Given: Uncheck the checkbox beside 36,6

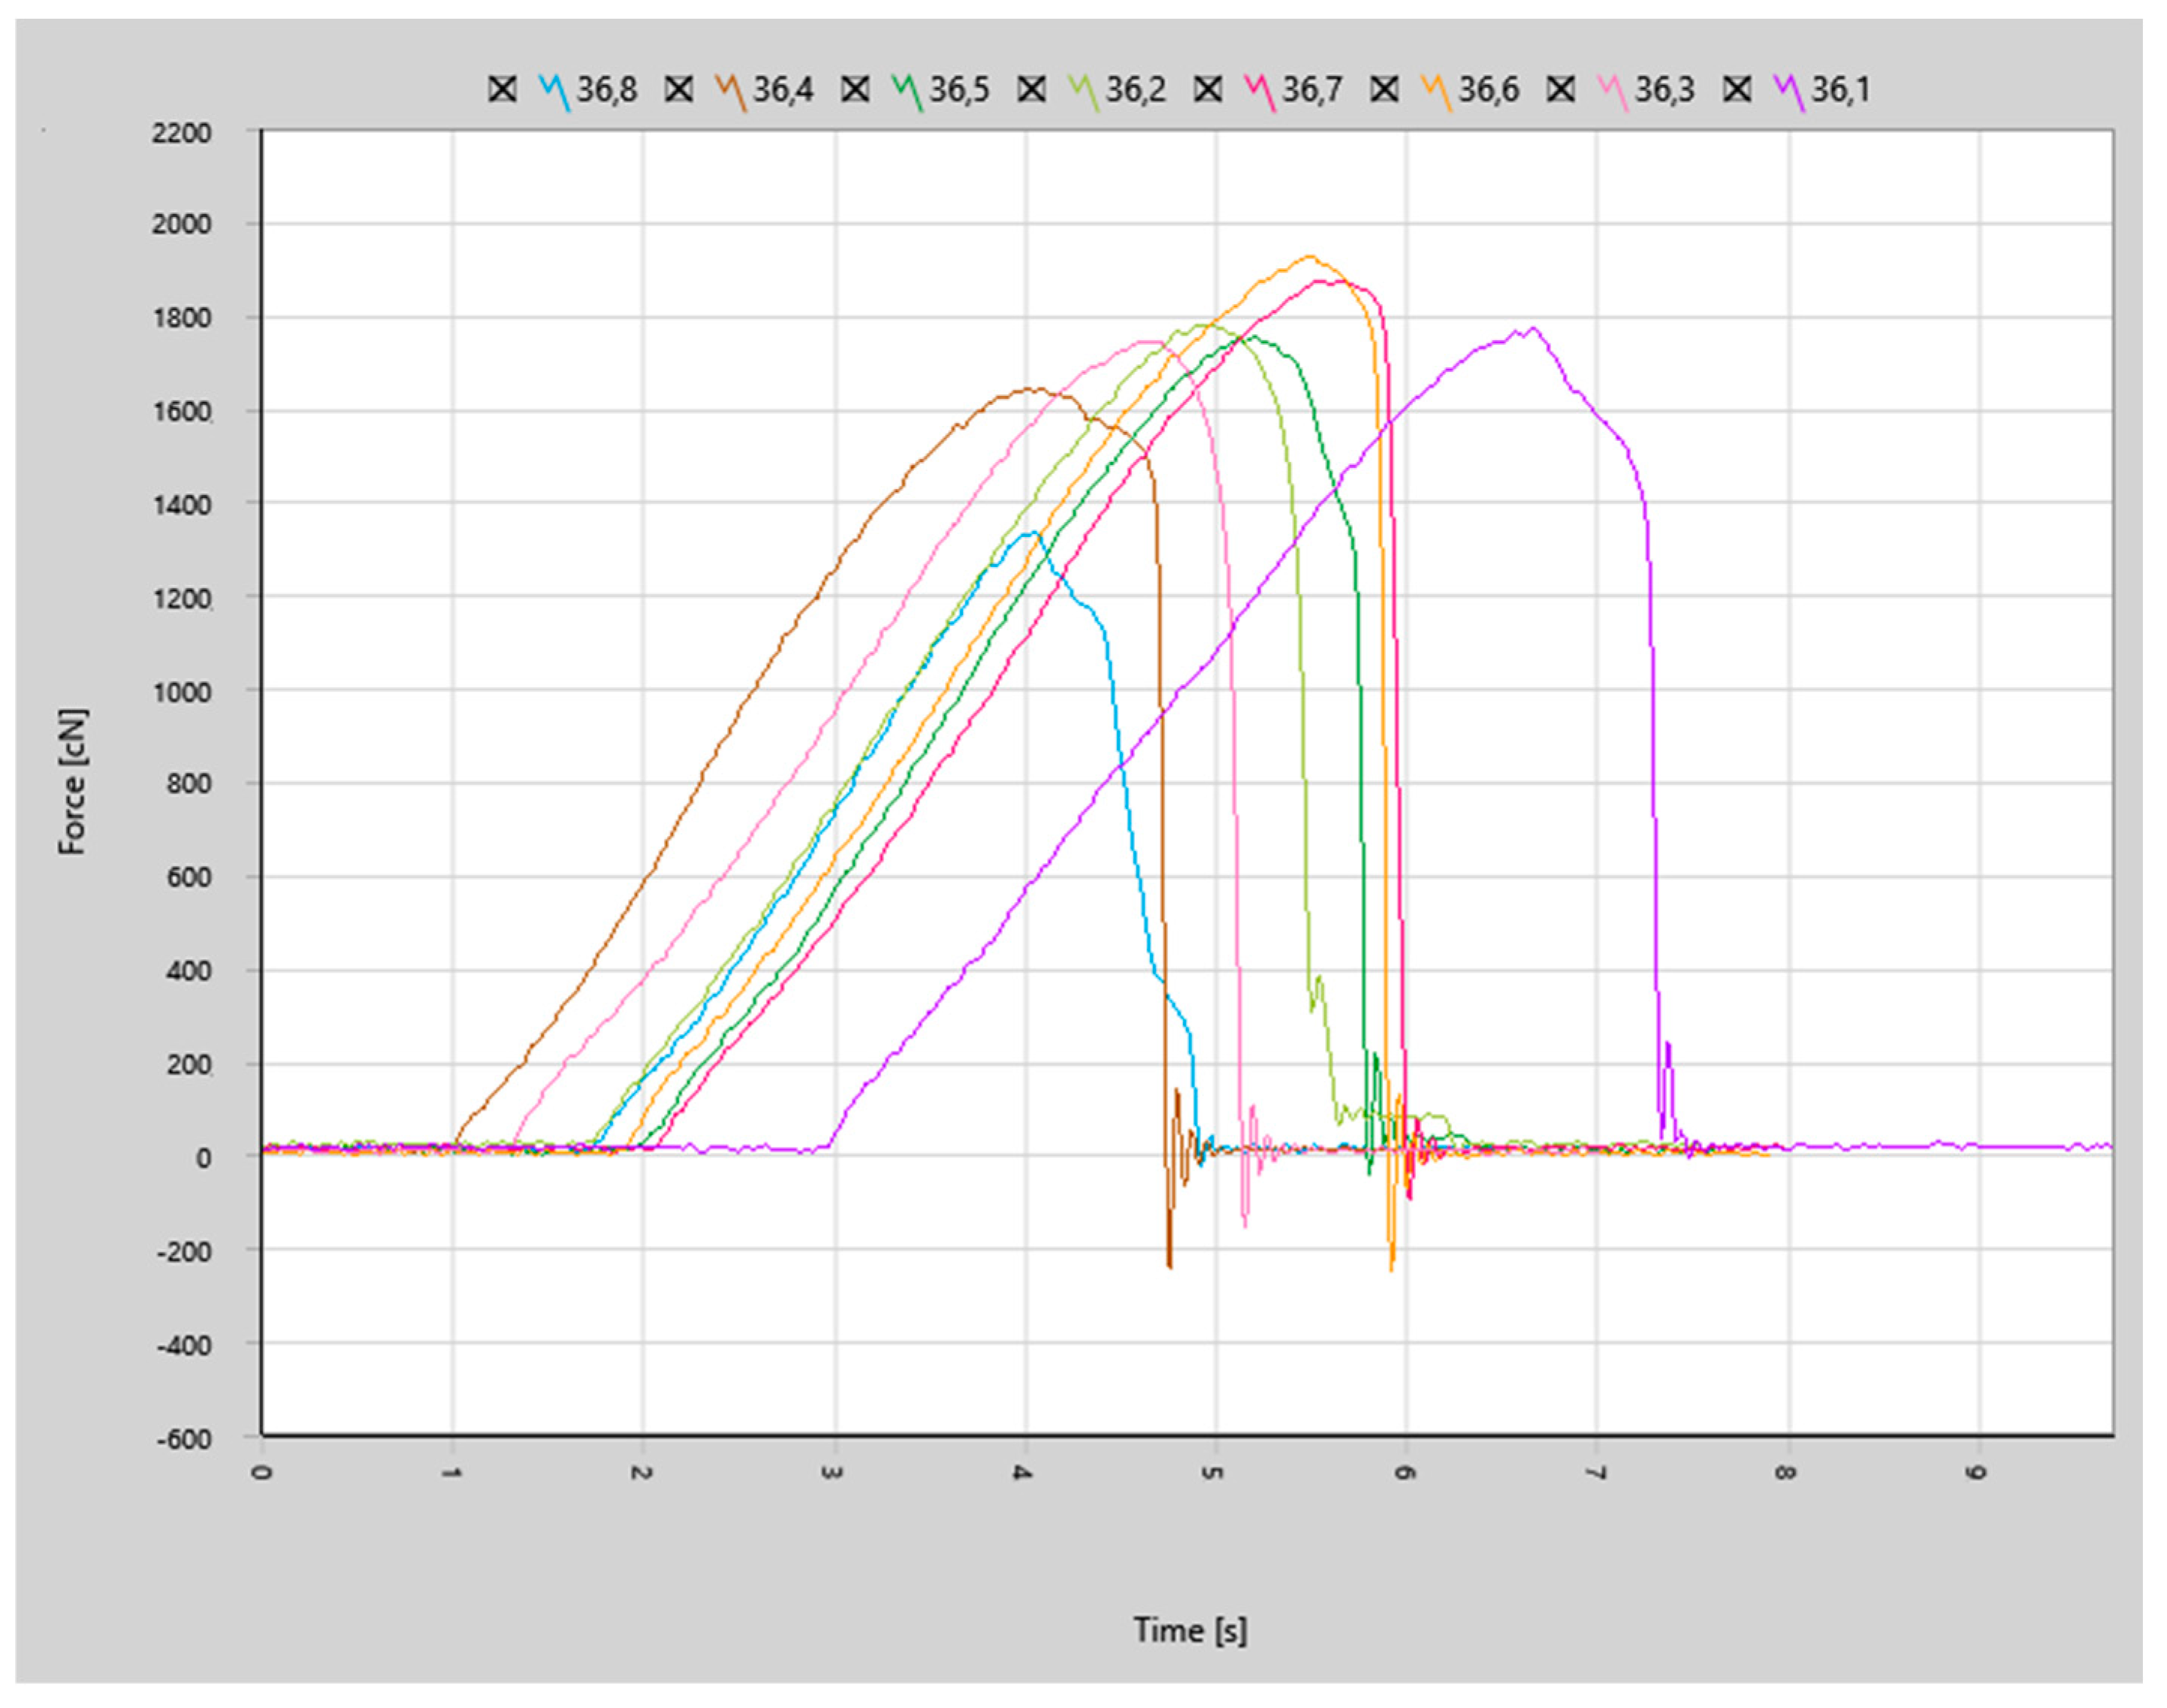Looking at the screenshot, I should [1385, 89].
